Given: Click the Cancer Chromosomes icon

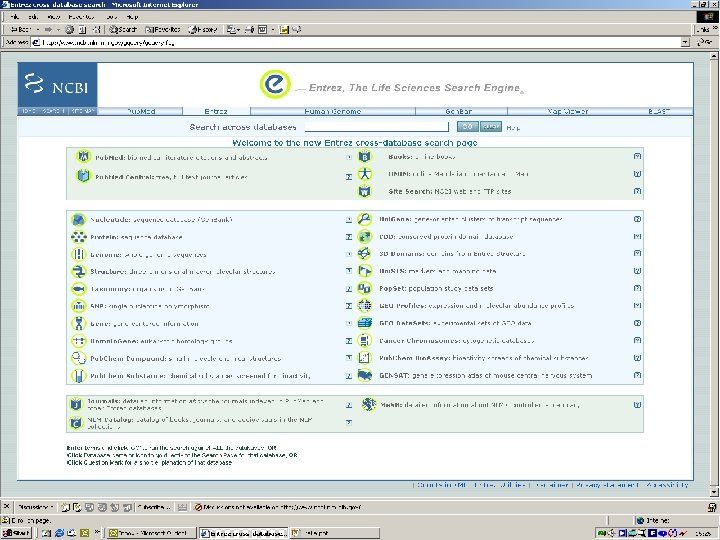Looking at the screenshot, I should click(x=365, y=340).
